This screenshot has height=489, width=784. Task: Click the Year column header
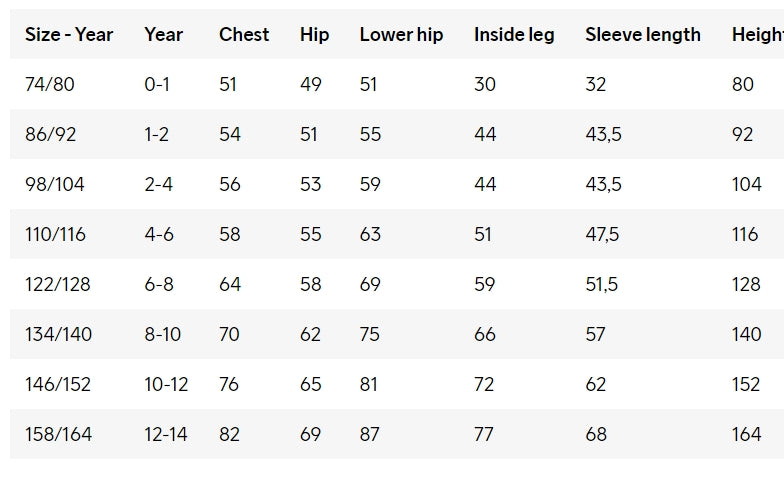tap(163, 34)
